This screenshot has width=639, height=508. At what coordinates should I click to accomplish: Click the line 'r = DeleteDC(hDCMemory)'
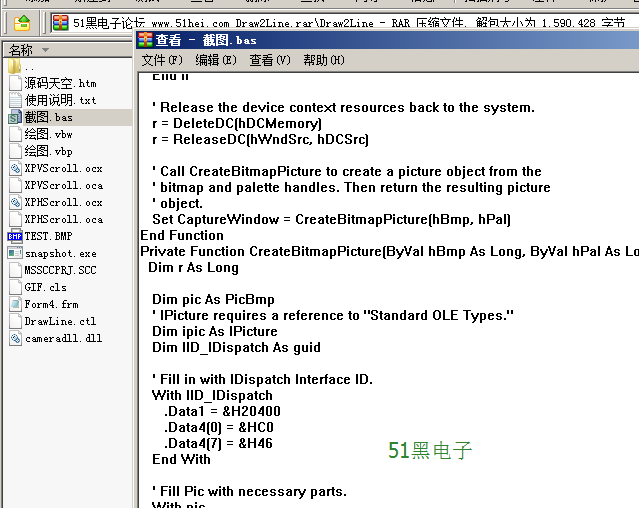coord(237,123)
